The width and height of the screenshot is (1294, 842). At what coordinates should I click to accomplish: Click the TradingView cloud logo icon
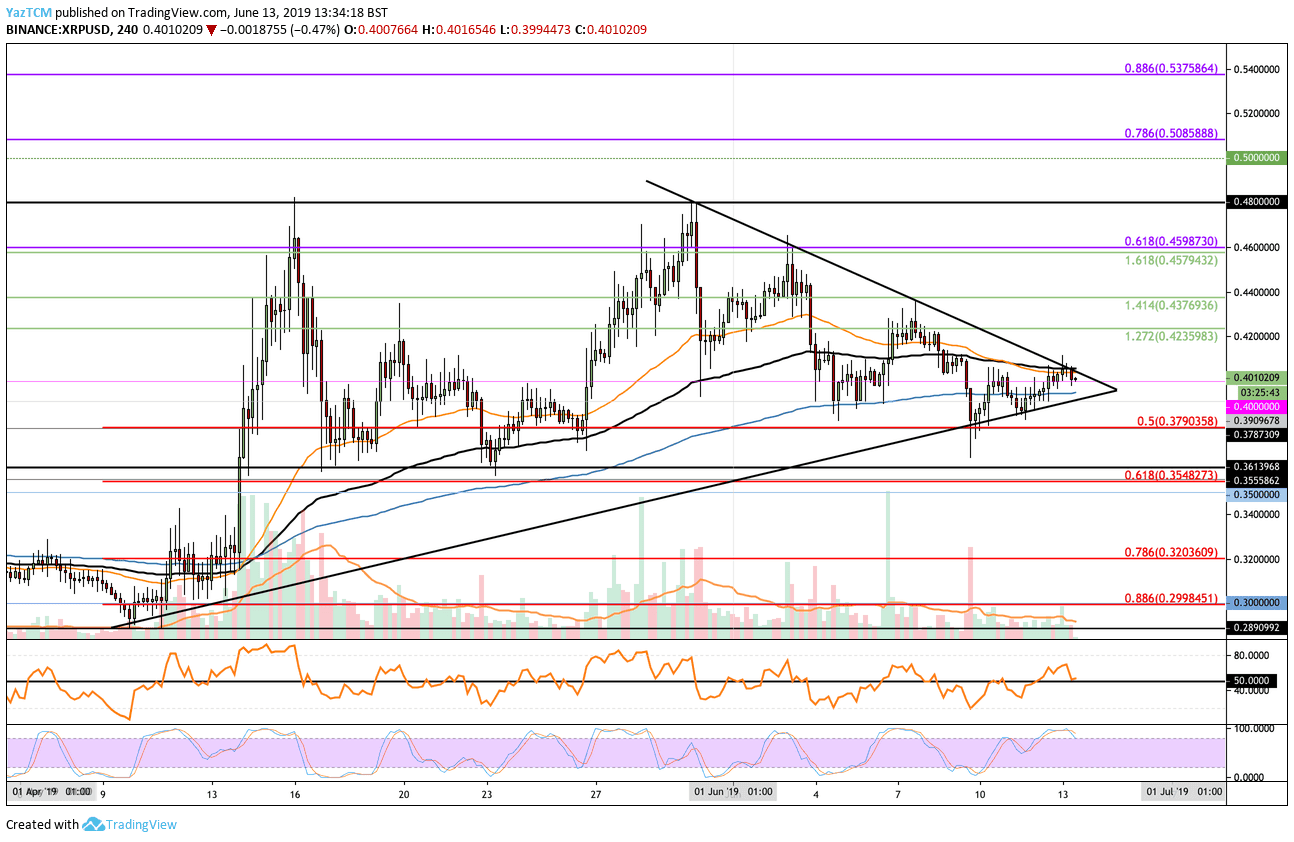click(x=94, y=825)
